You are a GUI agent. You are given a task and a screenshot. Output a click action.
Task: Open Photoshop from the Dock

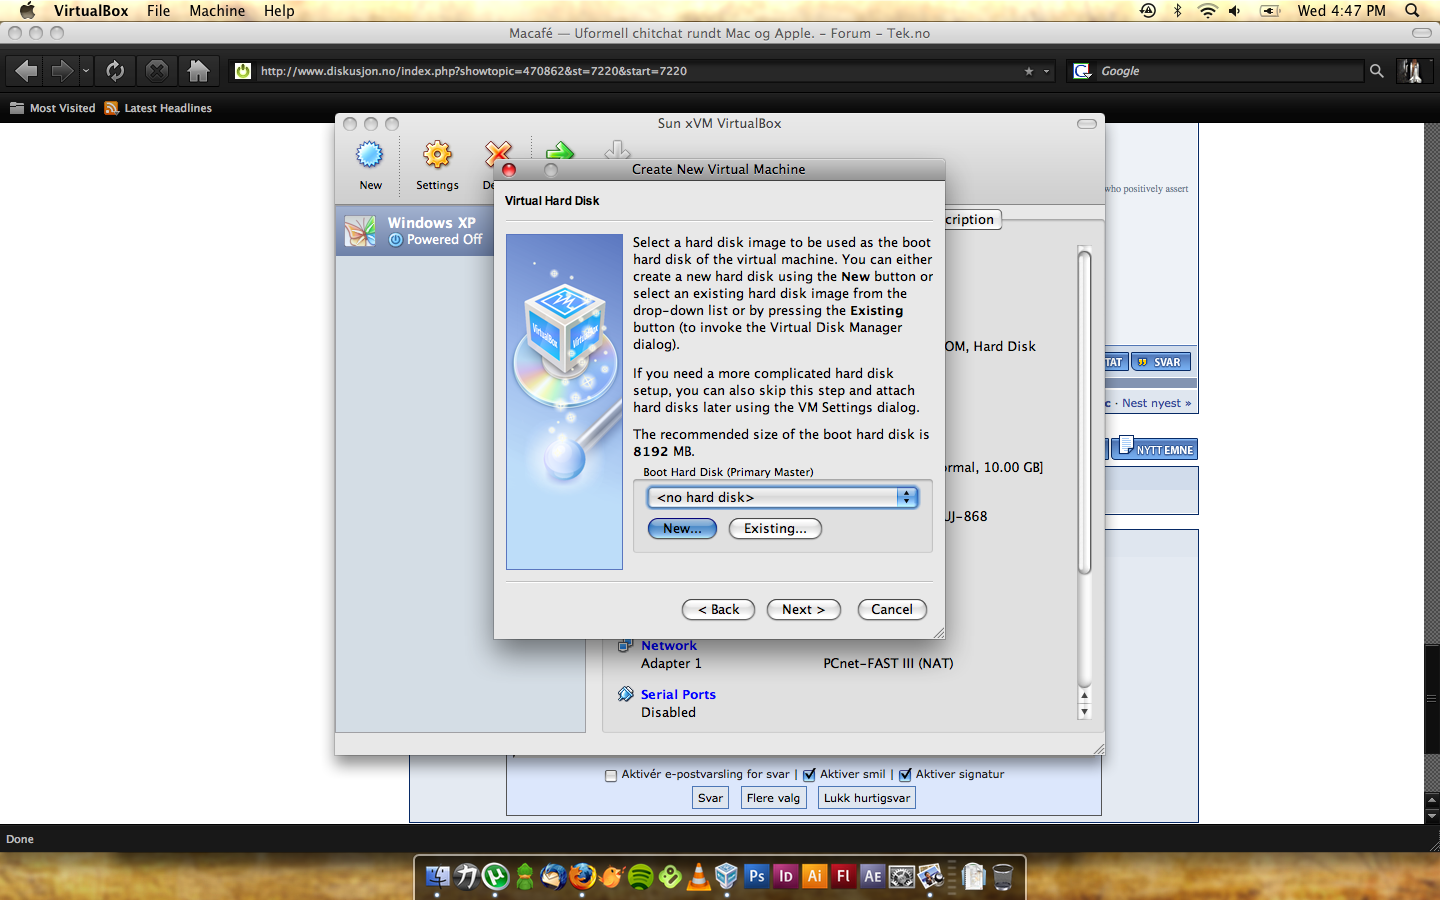click(757, 876)
